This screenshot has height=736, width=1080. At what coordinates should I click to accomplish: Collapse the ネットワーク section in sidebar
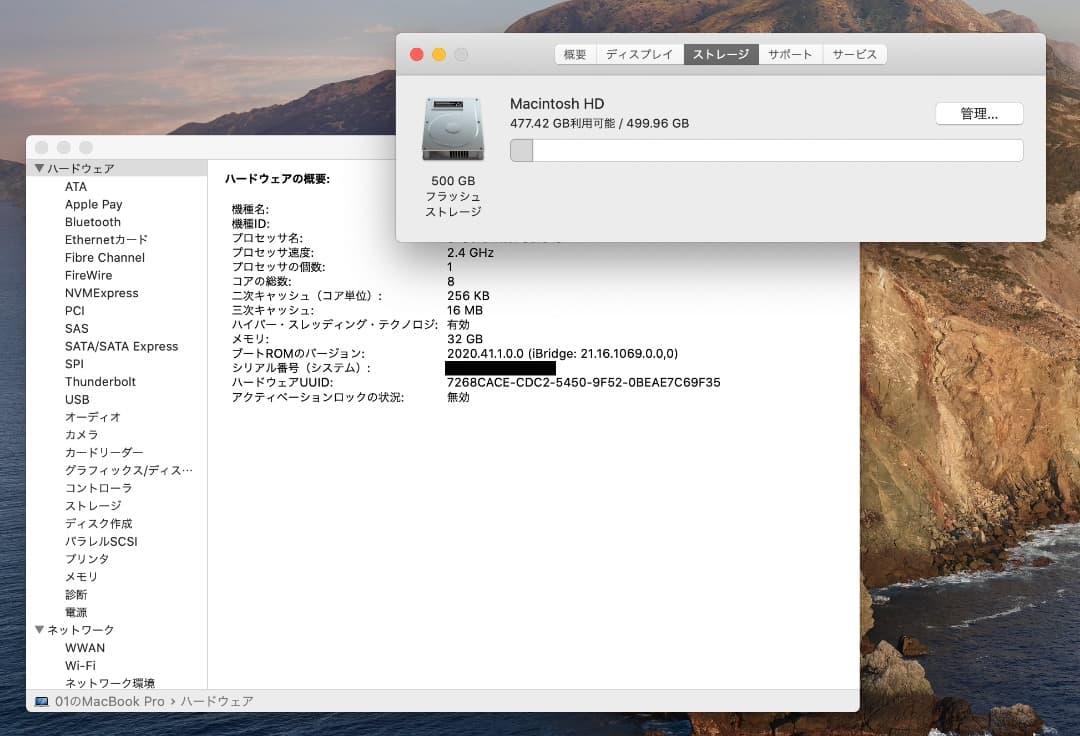(x=41, y=630)
